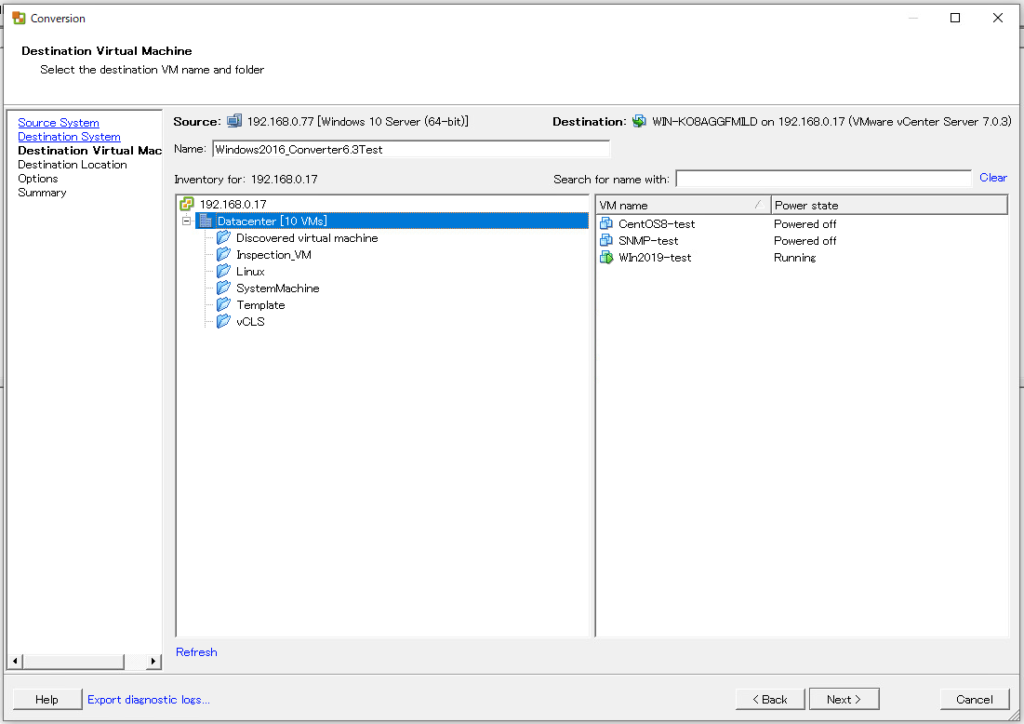Image resolution: width=1024 pixels, height=724 pixels.
Task: Select Datacenter [10 VMs] tree item
Action: click(x=272, y=221)
